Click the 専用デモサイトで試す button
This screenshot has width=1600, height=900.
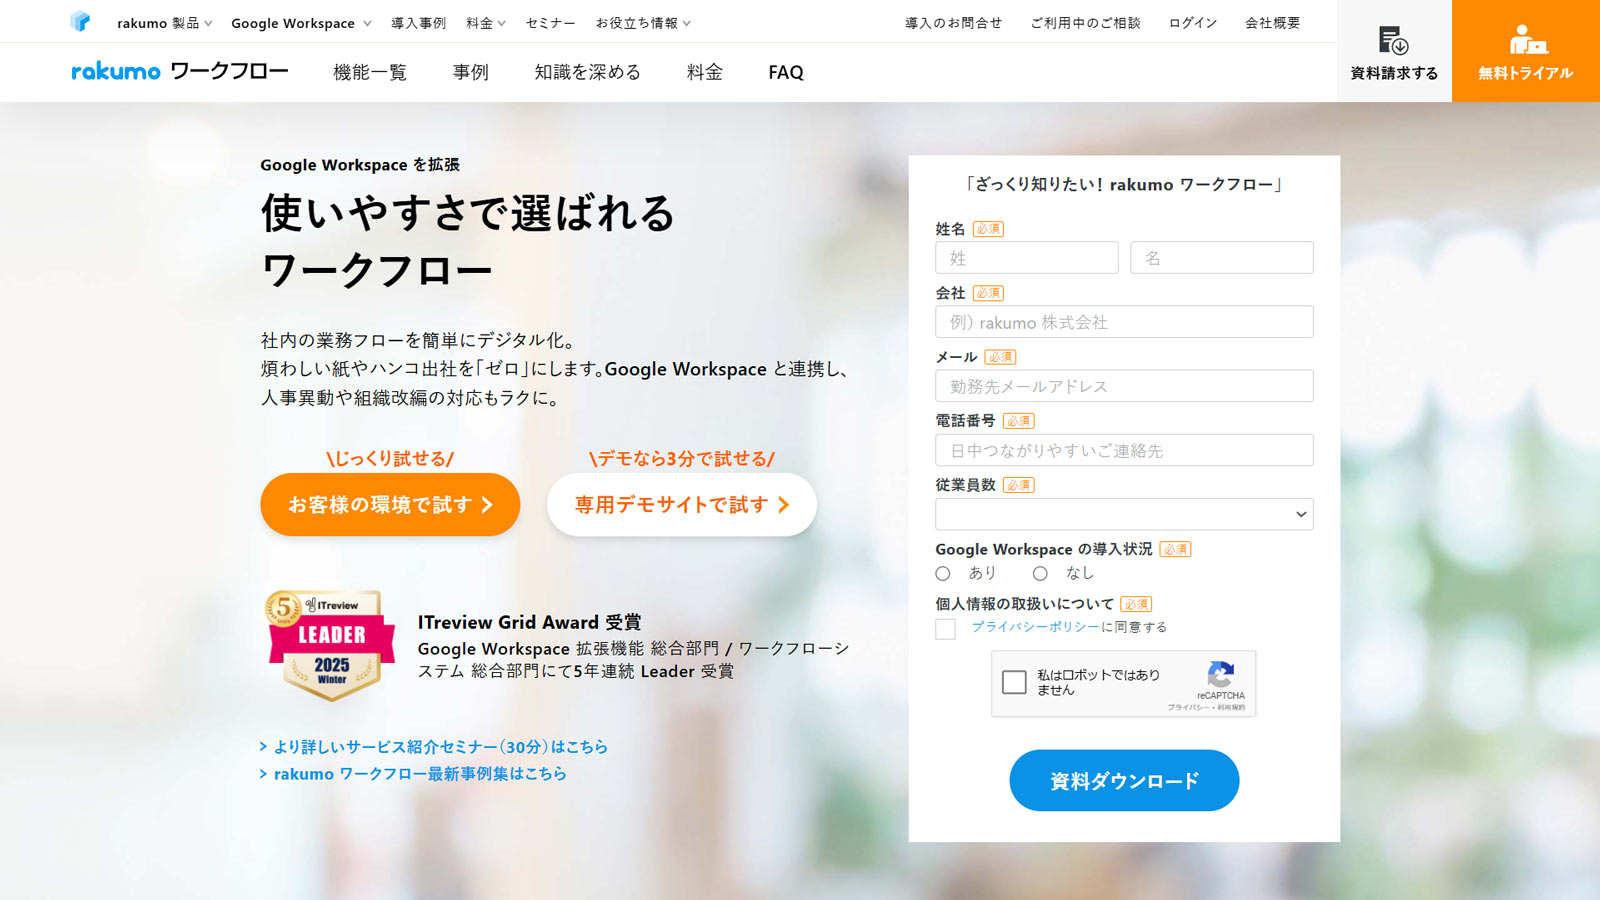[x=682, y=505]
